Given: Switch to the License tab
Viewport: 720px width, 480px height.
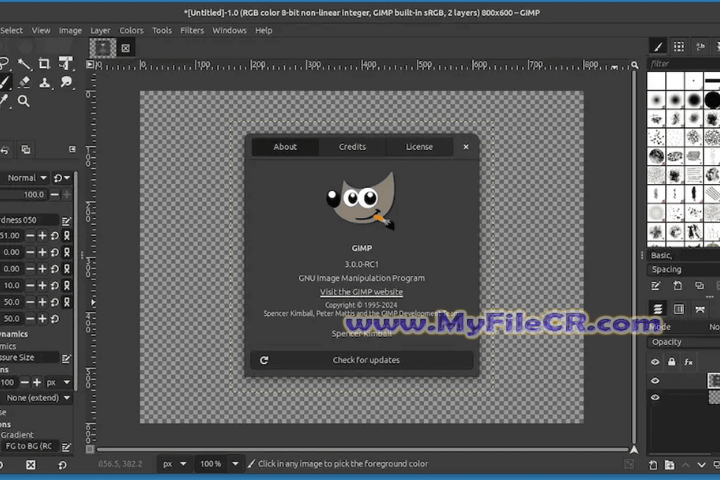Looking at the screenshot, I should [419, 147].
